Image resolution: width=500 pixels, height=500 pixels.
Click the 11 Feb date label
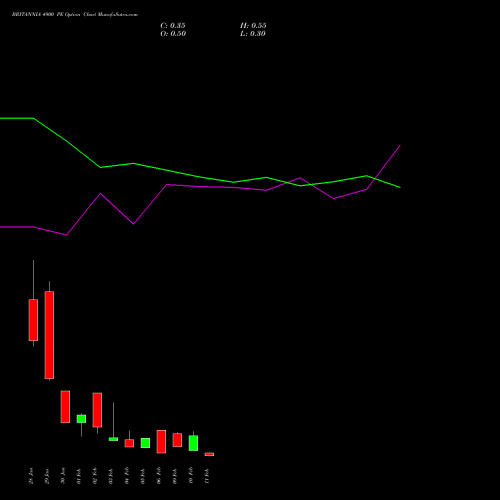[x=207, y=476]
